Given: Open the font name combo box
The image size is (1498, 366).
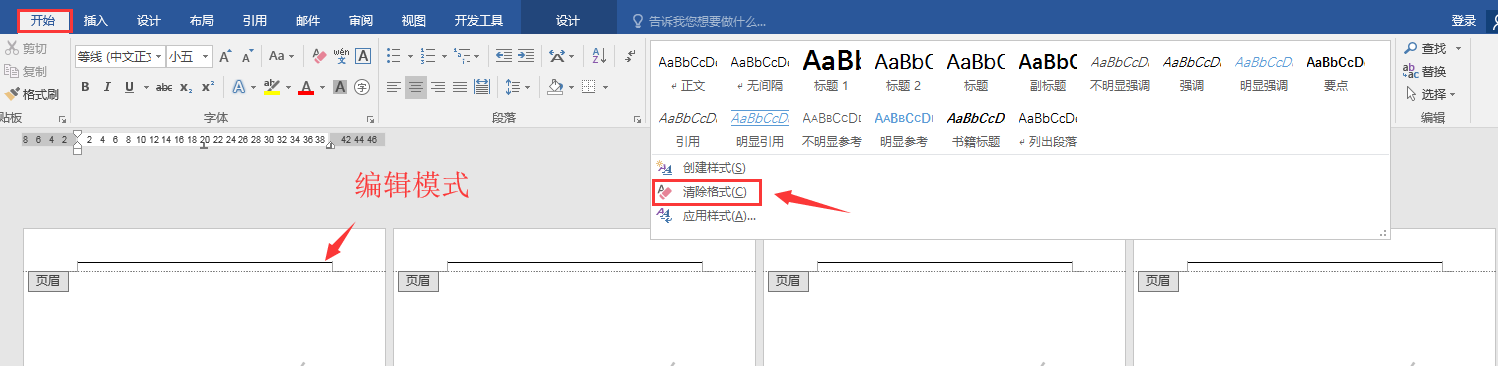Looking at the screenshot, I should click(119, 56).
